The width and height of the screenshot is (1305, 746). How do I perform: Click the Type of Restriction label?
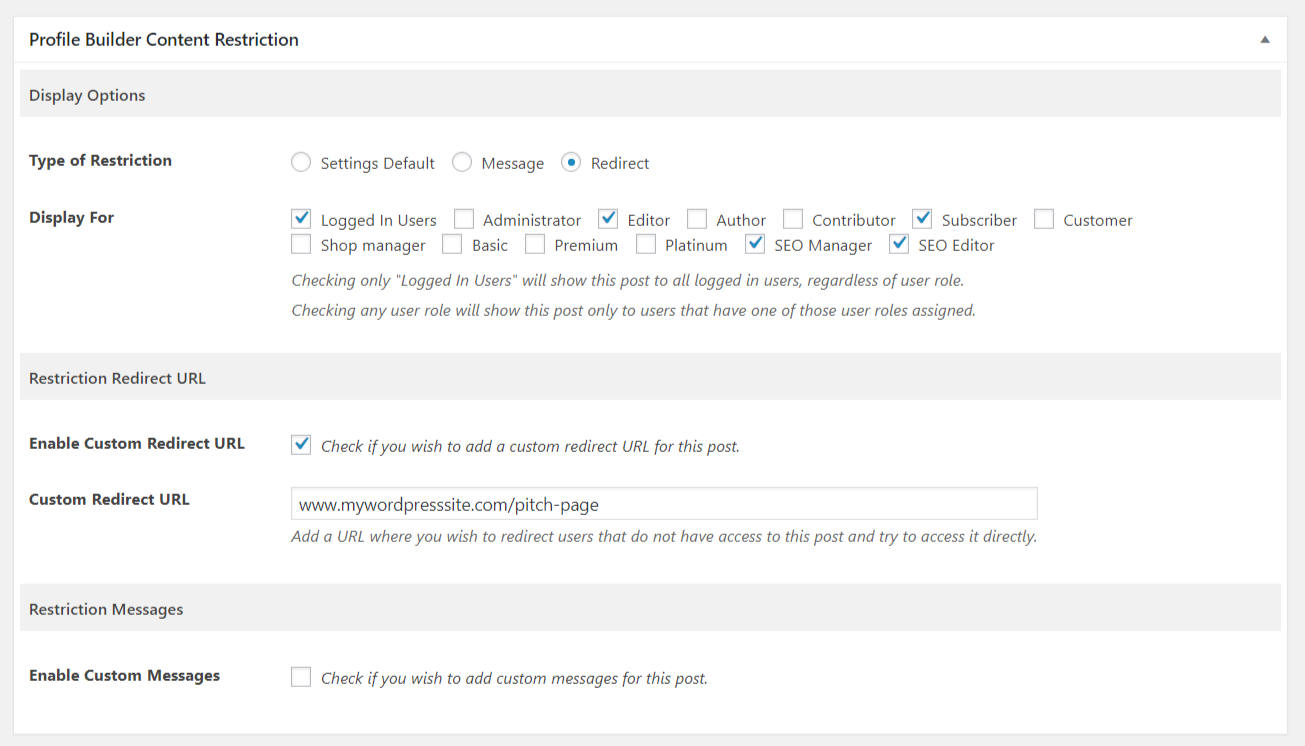click(100, 160)
